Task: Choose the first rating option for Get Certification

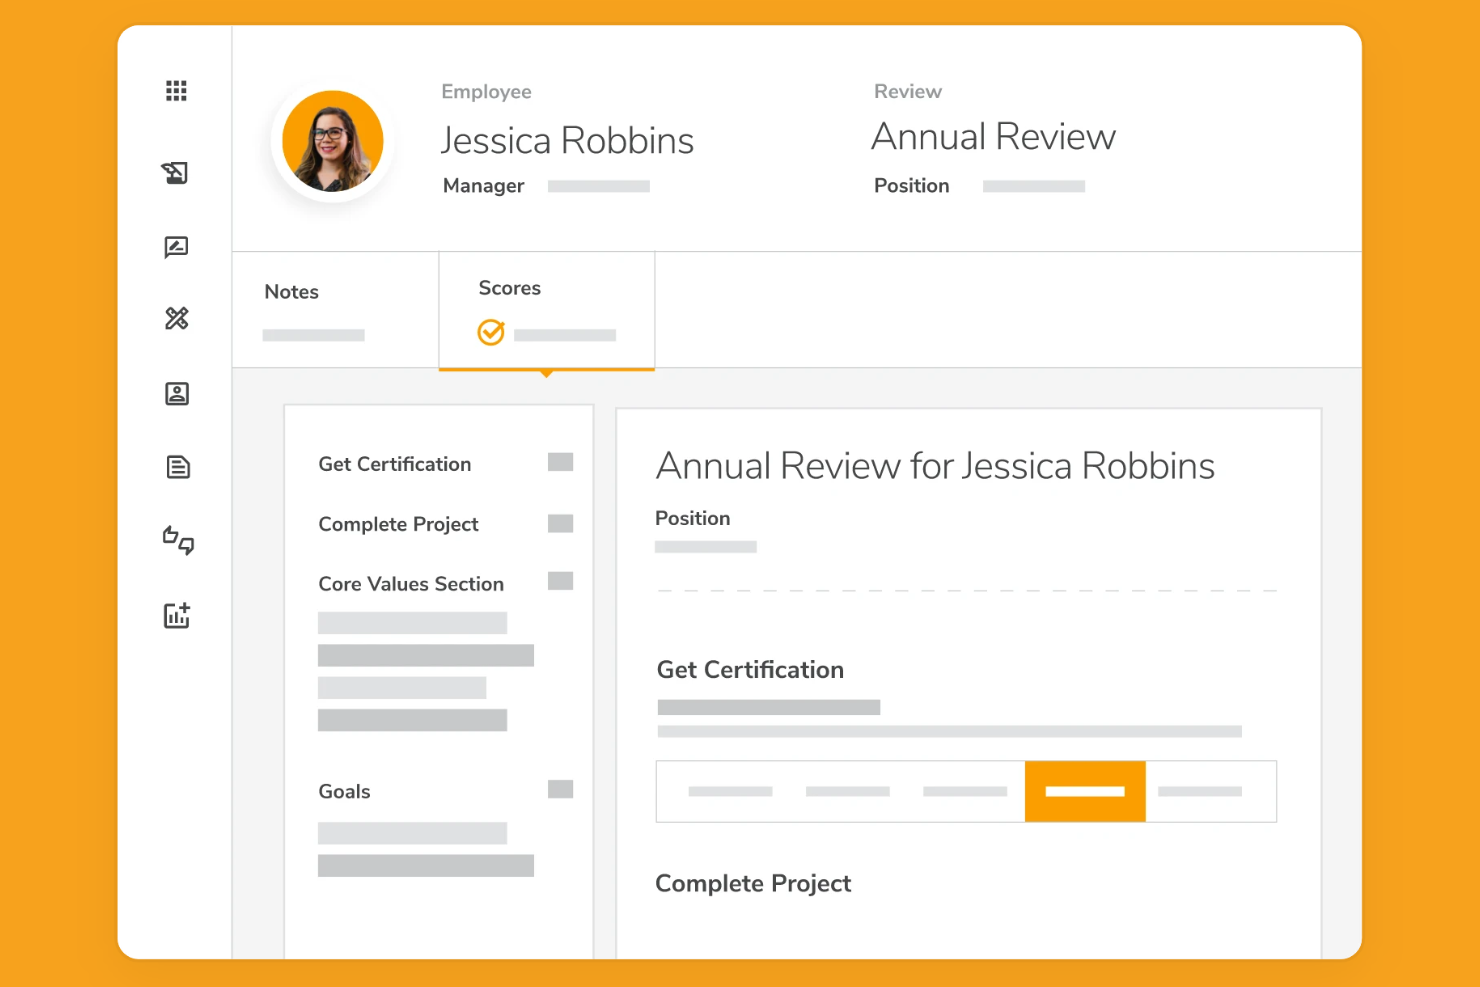Action: click(730, 791)
